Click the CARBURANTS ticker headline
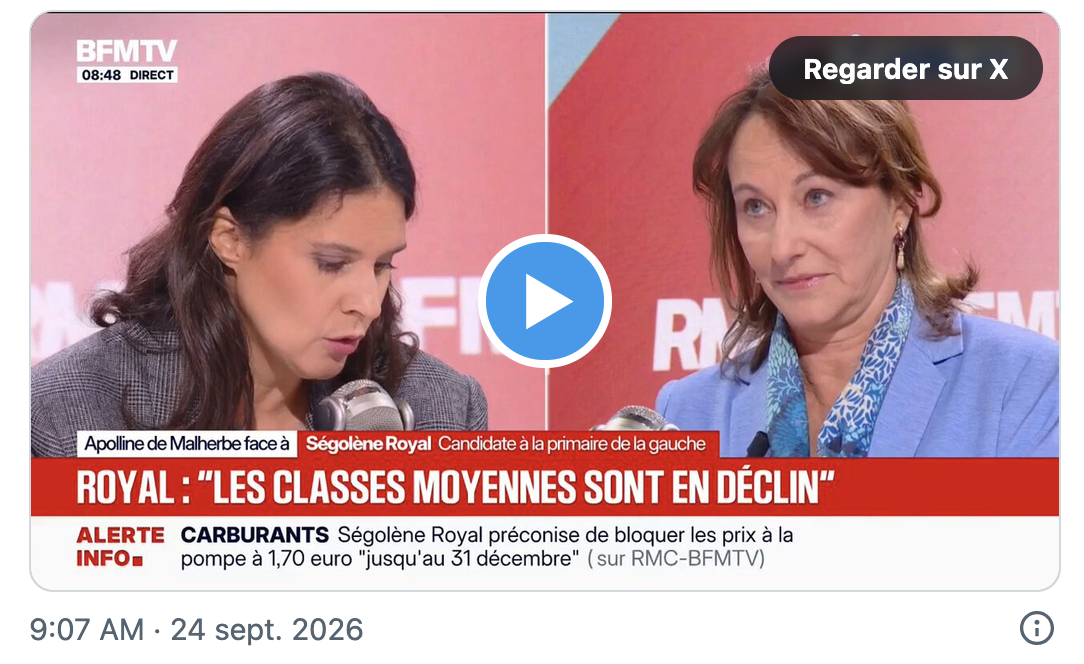This screenshot has height=664, width=1084. [254, 535]
